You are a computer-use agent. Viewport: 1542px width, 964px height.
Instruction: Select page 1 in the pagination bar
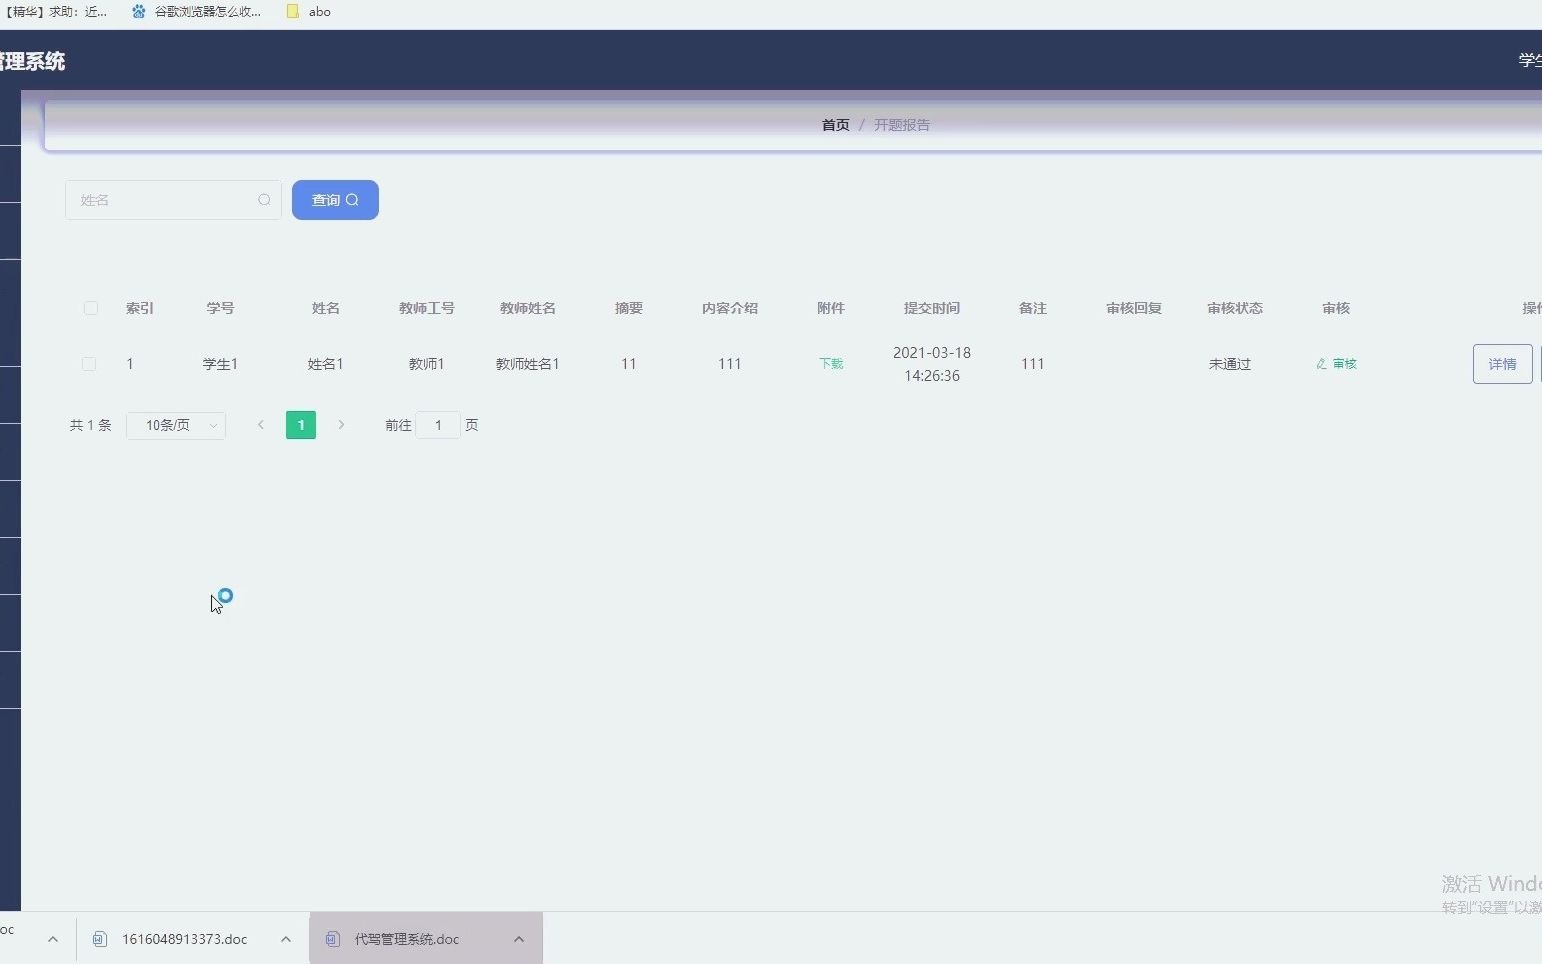[x=300, y=425]
